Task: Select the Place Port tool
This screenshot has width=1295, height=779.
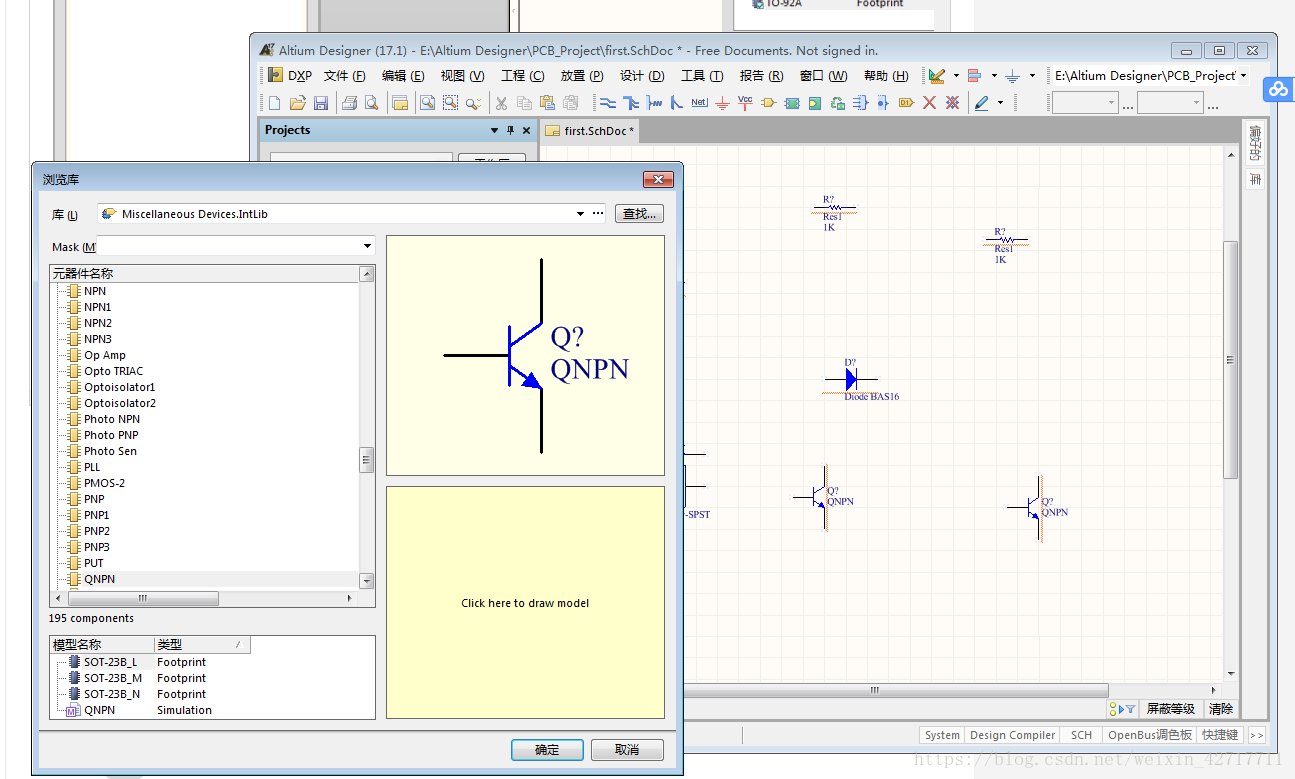Action: pos(906,103)
